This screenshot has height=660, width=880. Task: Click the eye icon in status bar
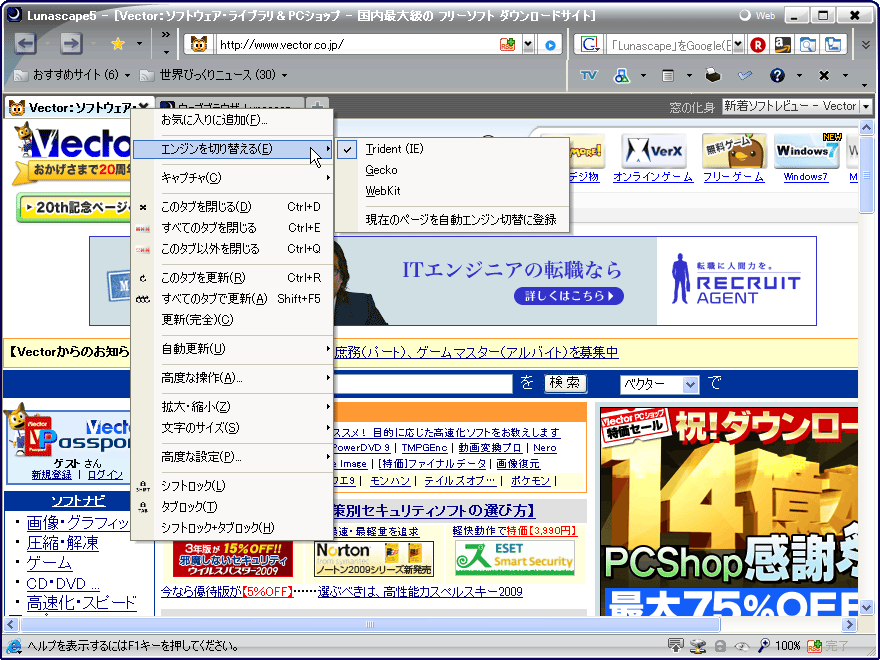[x=742, y=647]
